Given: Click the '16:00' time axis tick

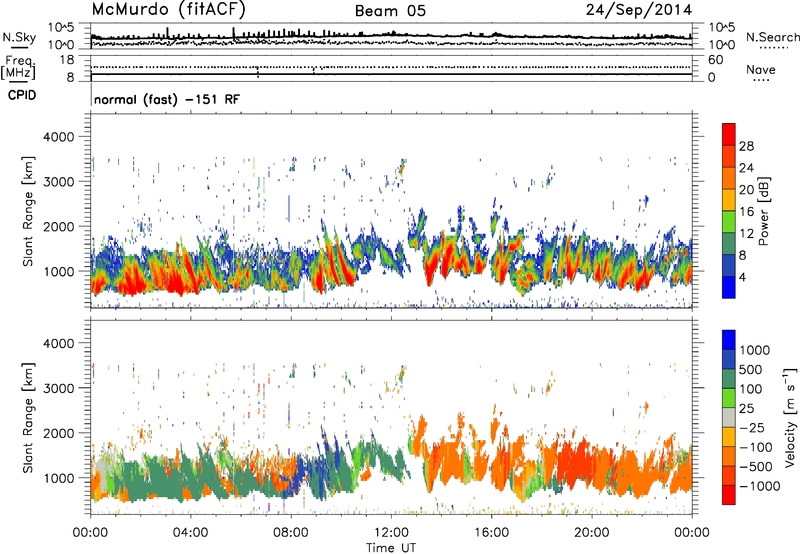Looking at the screenshot, I should pyautogui.click(x=491, y=533).
